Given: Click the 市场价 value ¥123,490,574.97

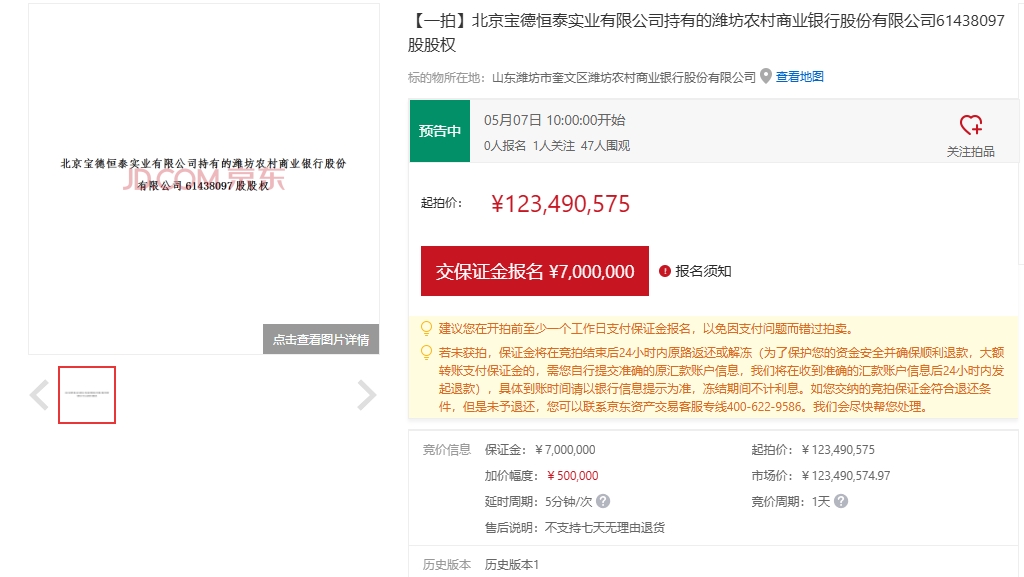Looking at the screenshot, I should click(x=846, y=476).
